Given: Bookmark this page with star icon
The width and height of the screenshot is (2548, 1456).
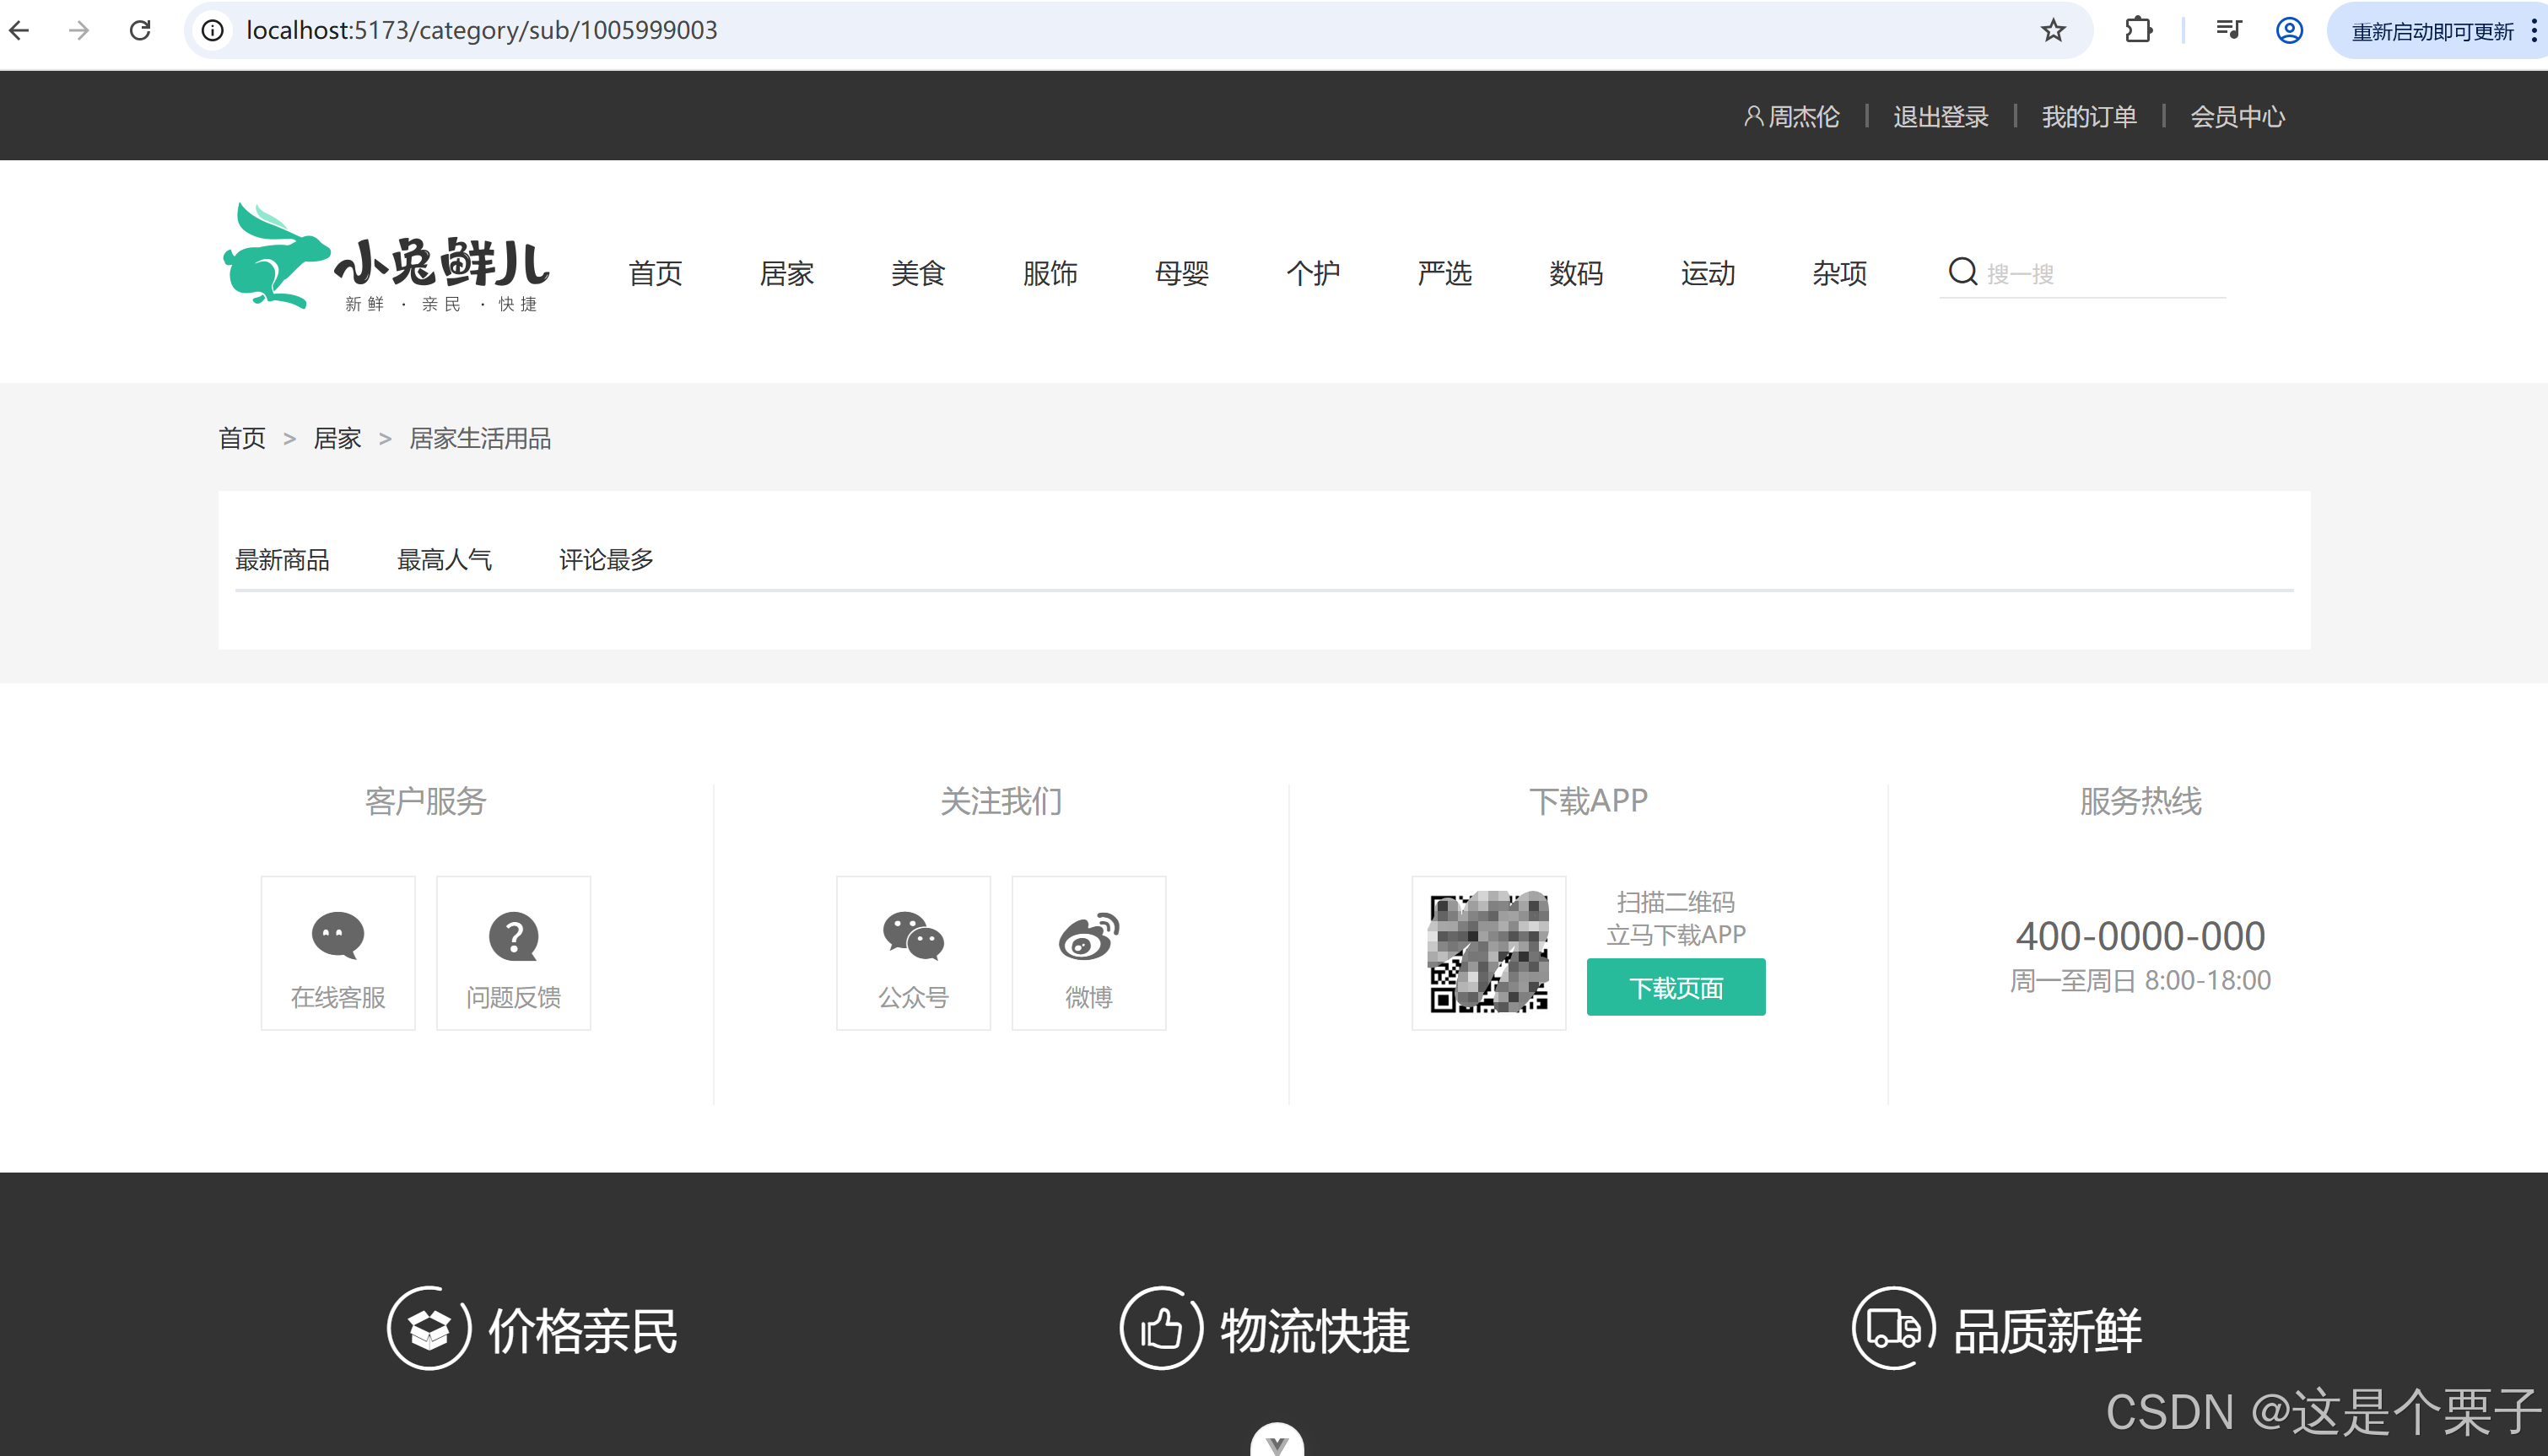Looking at the screenshot, I should 2053,30.
